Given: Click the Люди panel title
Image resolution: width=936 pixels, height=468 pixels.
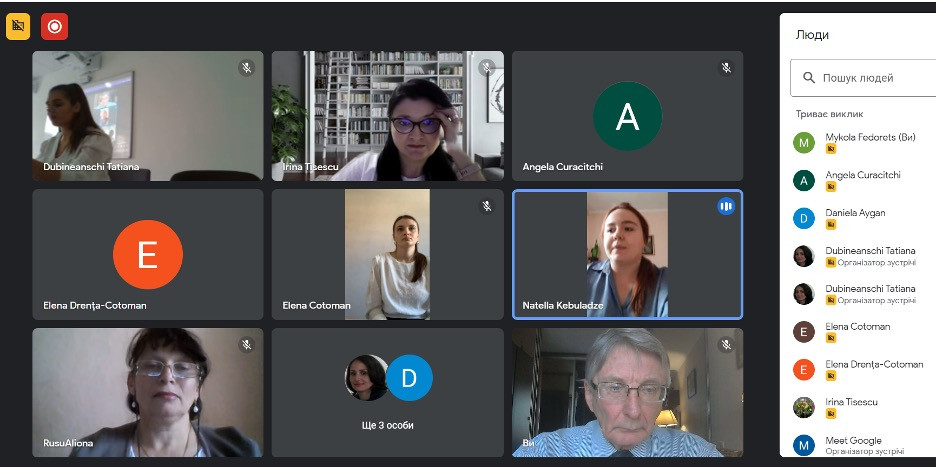Looking at the screenshot, I should (x=812, y=35).
